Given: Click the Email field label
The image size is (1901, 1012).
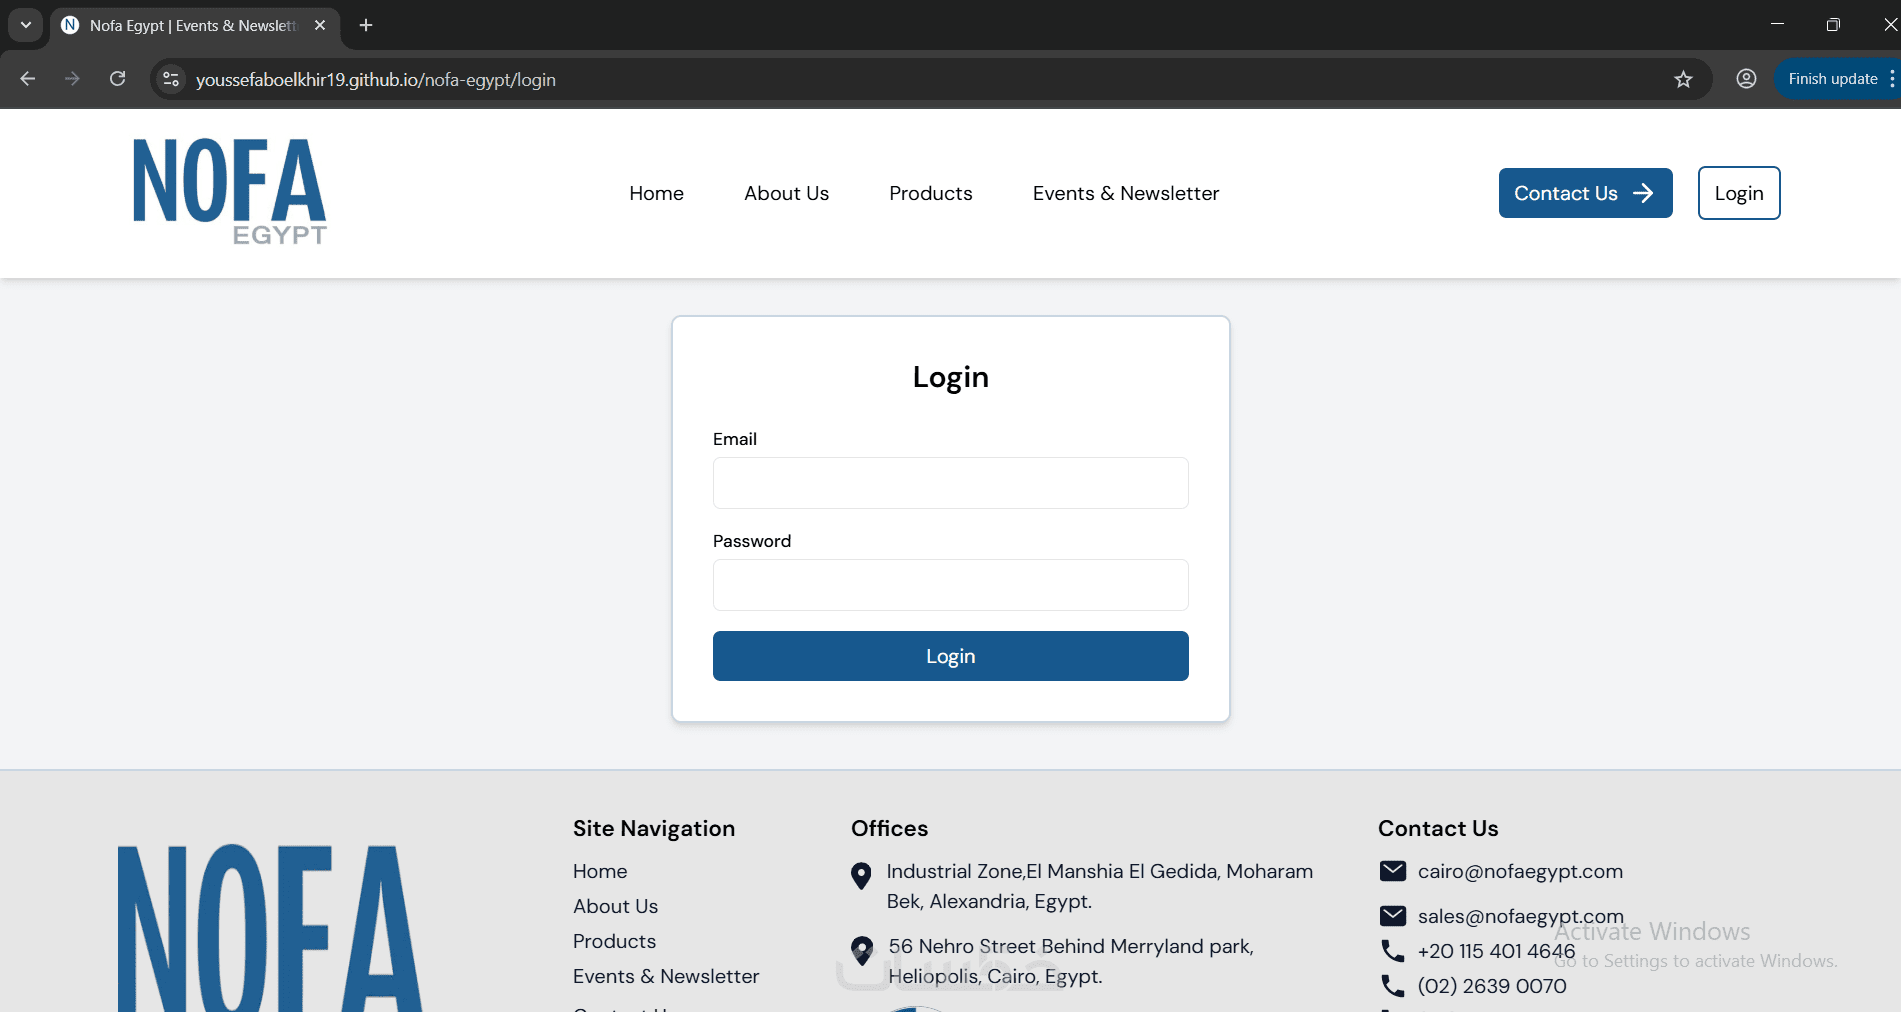Looking at the screenshot, I should tap(735, 439).
